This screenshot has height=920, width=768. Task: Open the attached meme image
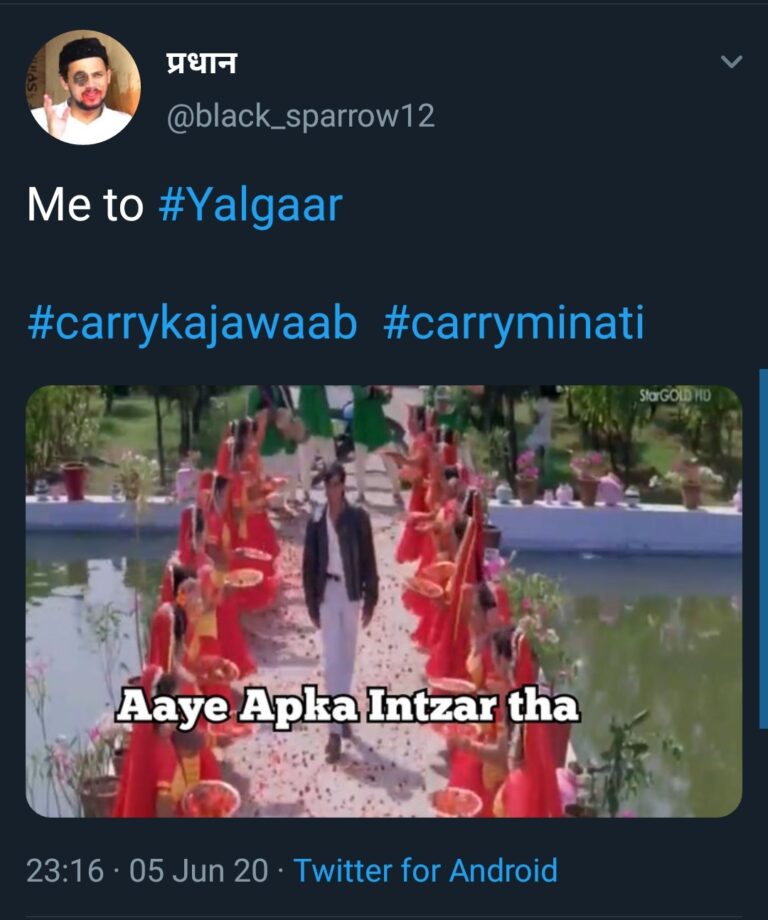(x=384, y=601)
